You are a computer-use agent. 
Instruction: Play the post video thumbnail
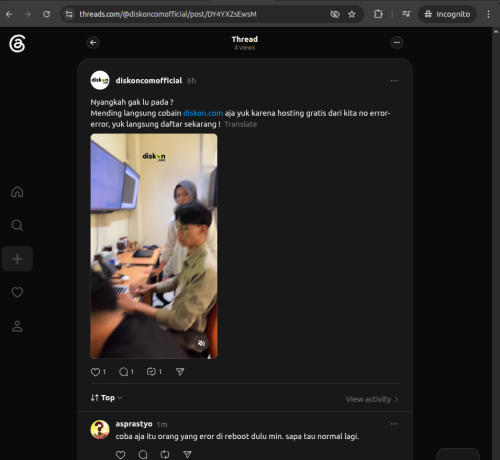154,246
